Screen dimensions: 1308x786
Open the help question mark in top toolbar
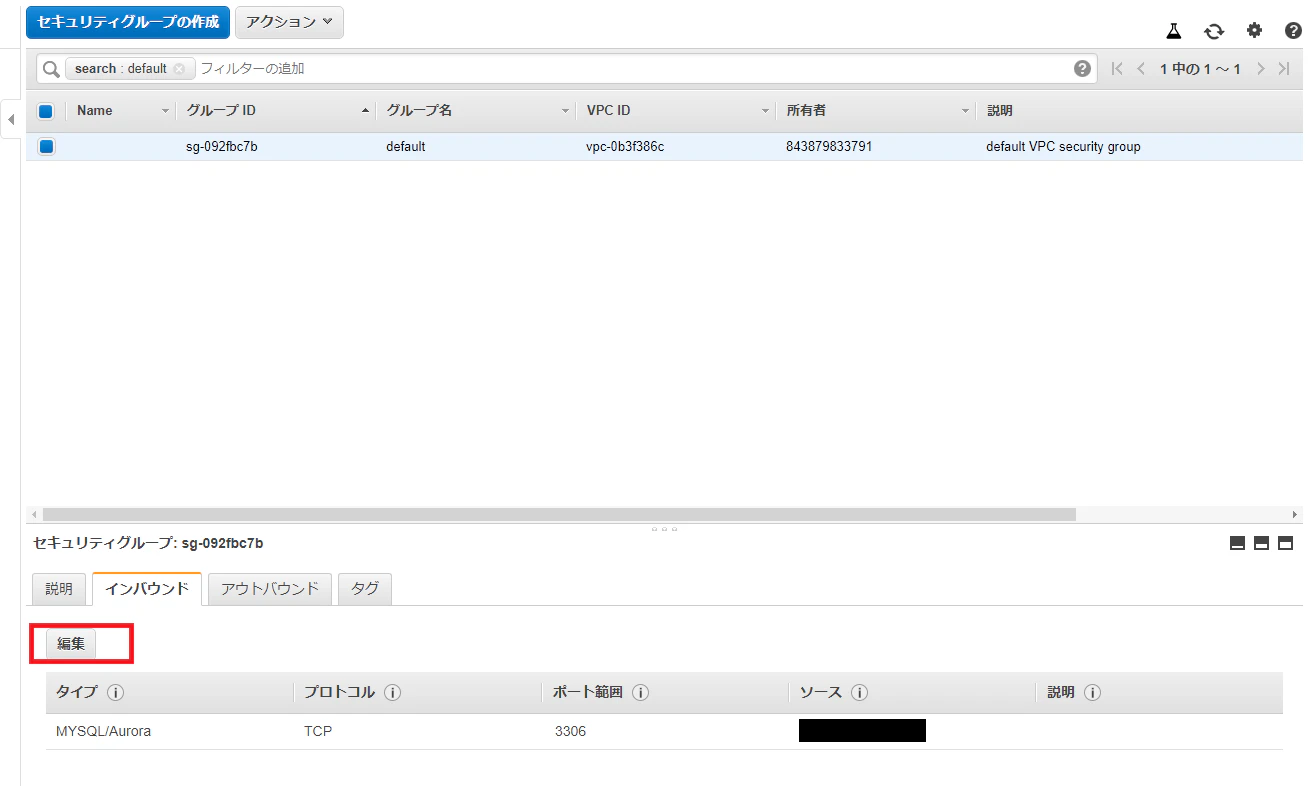click(1293, 31)
